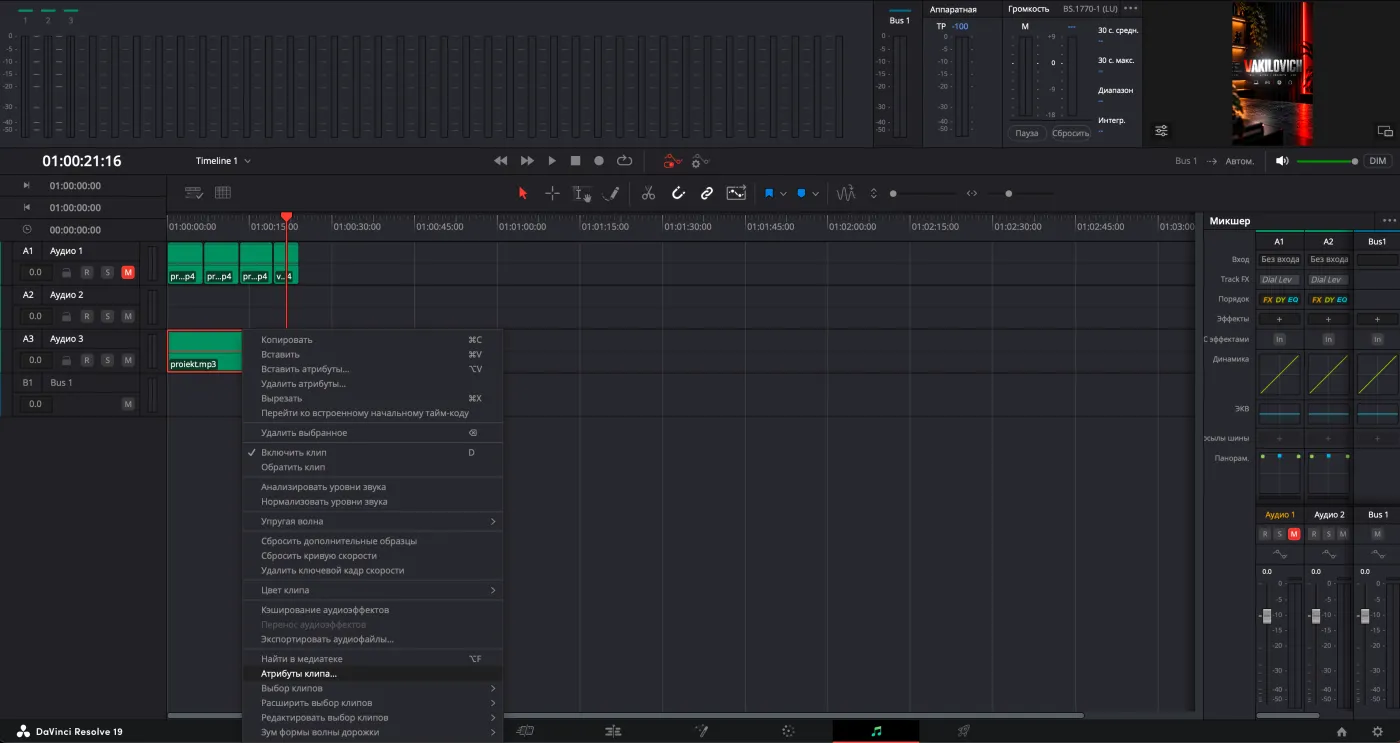Open the blue marker color dropdown arrow
The height and width of the screenshot is (743, 1400).
tap(816, 194)
